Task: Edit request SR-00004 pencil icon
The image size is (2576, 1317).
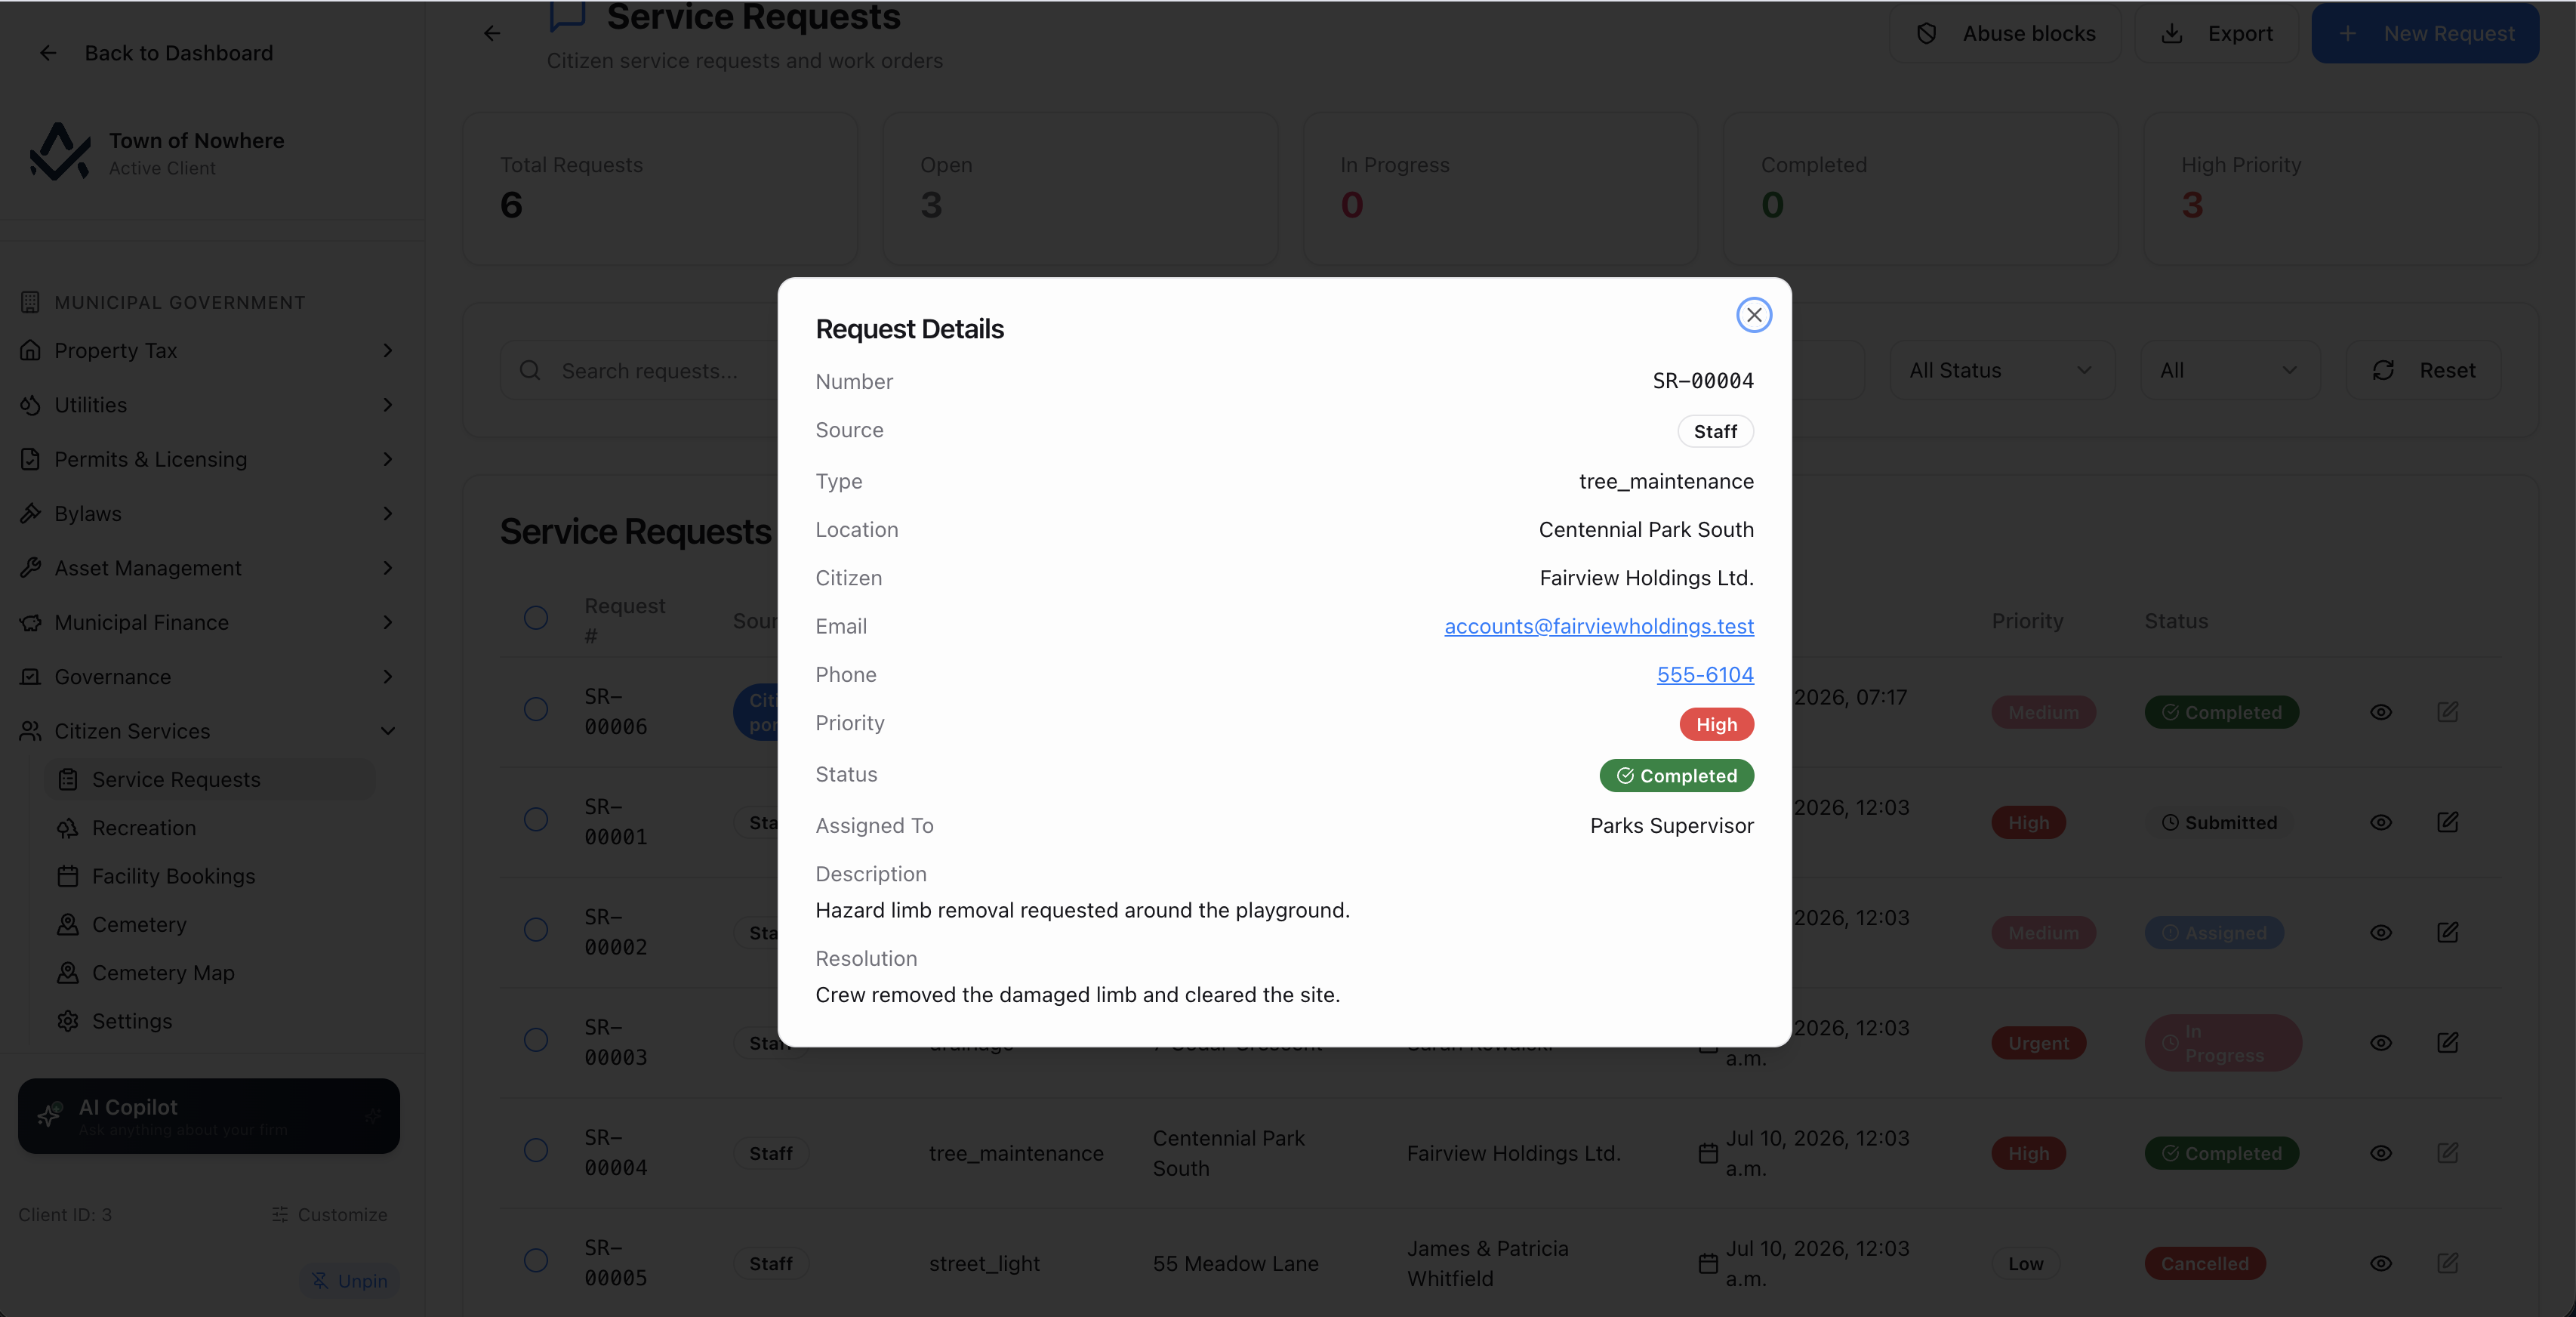Action: (x=2447, y=1153)
